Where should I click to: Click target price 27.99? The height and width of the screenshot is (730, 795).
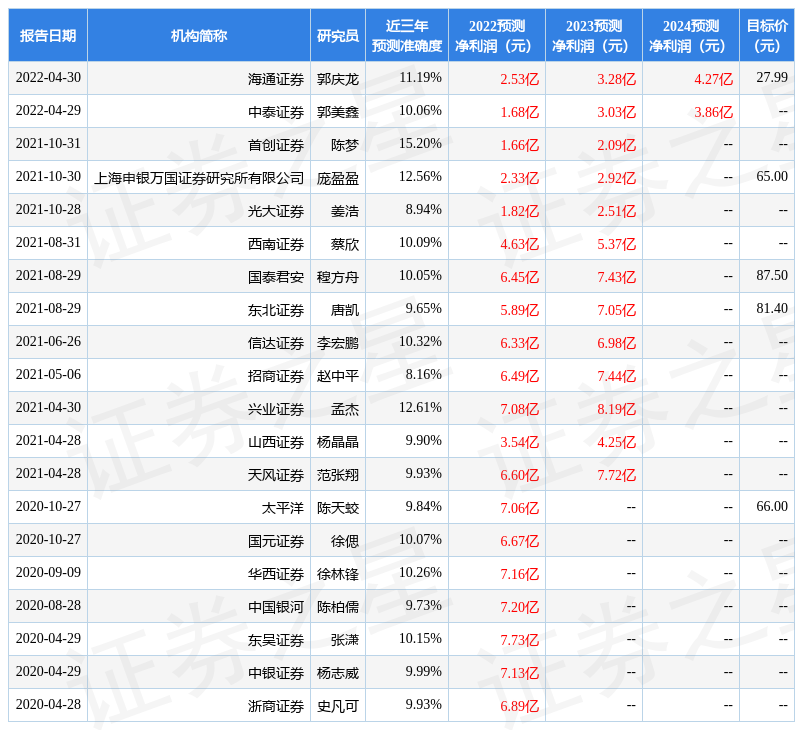(x=772, y=78)
